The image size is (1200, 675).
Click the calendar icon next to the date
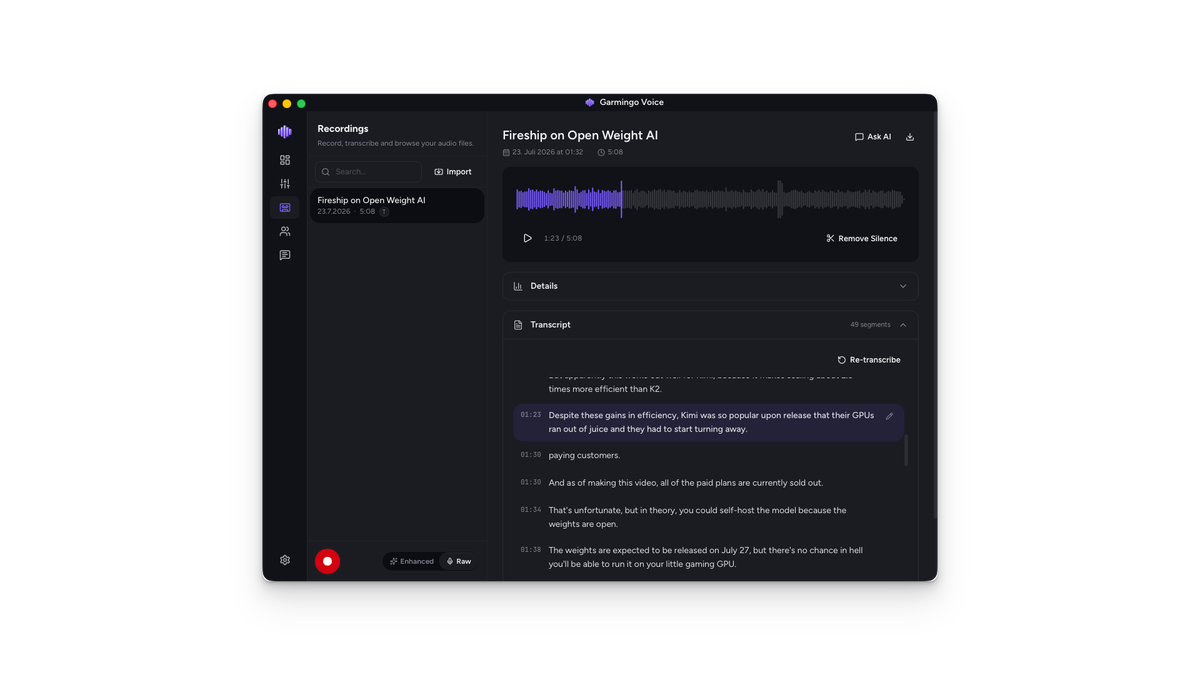click(506, 153)
